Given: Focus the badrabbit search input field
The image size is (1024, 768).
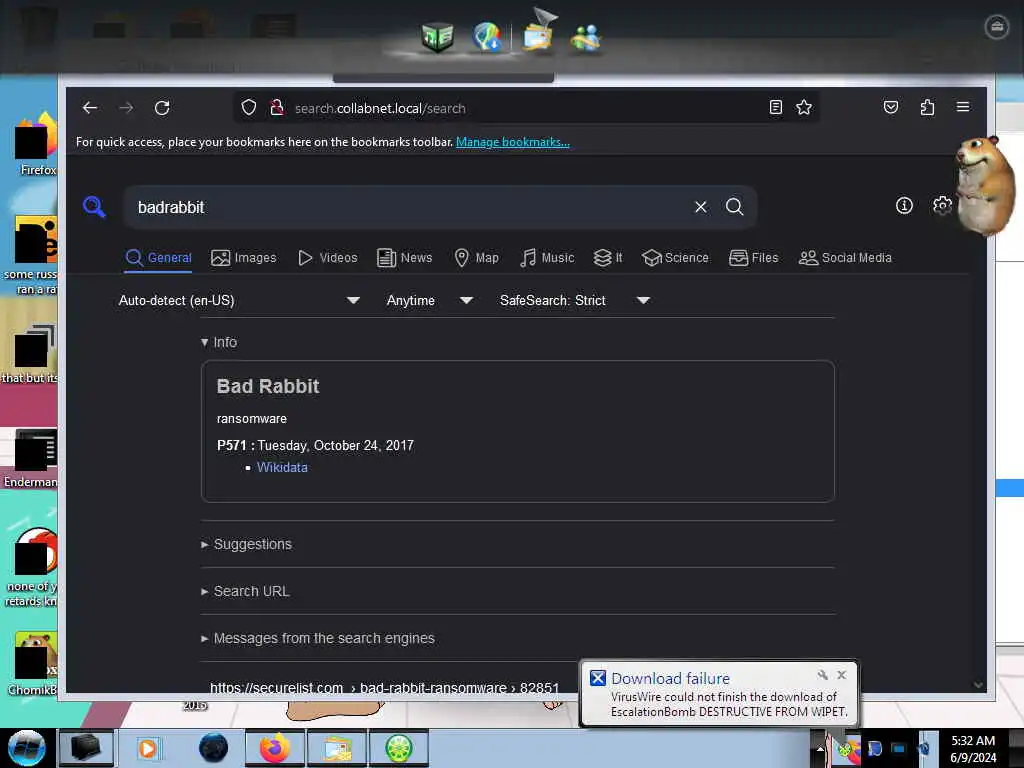Looking at the screenshot, I should pyautogui.click(x=408, y=207).
